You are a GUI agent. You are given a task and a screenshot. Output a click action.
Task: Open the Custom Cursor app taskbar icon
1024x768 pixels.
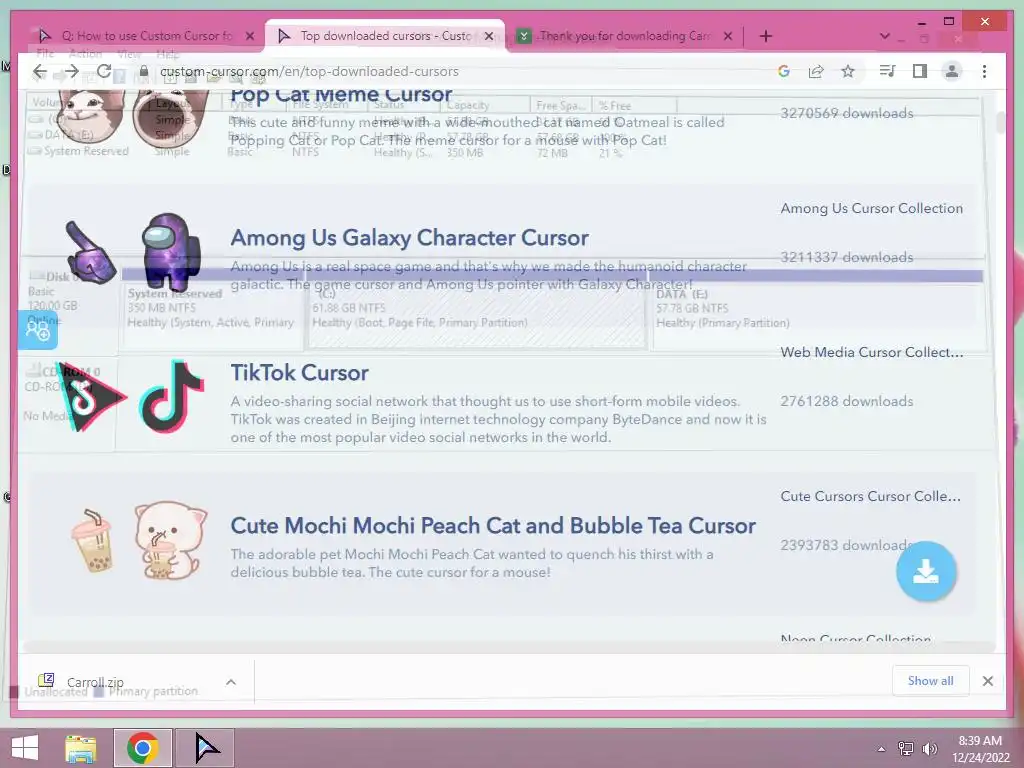point(206,748)
